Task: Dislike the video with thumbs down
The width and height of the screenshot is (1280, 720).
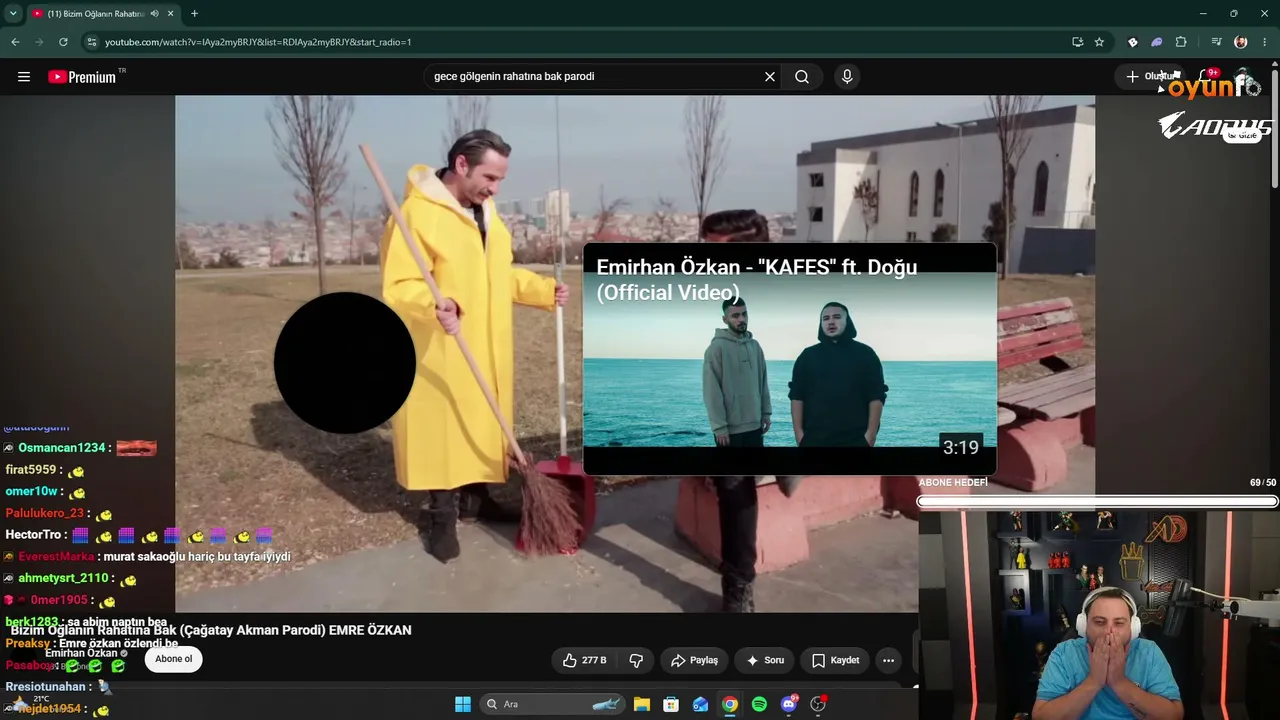Action: click(636, 660)
